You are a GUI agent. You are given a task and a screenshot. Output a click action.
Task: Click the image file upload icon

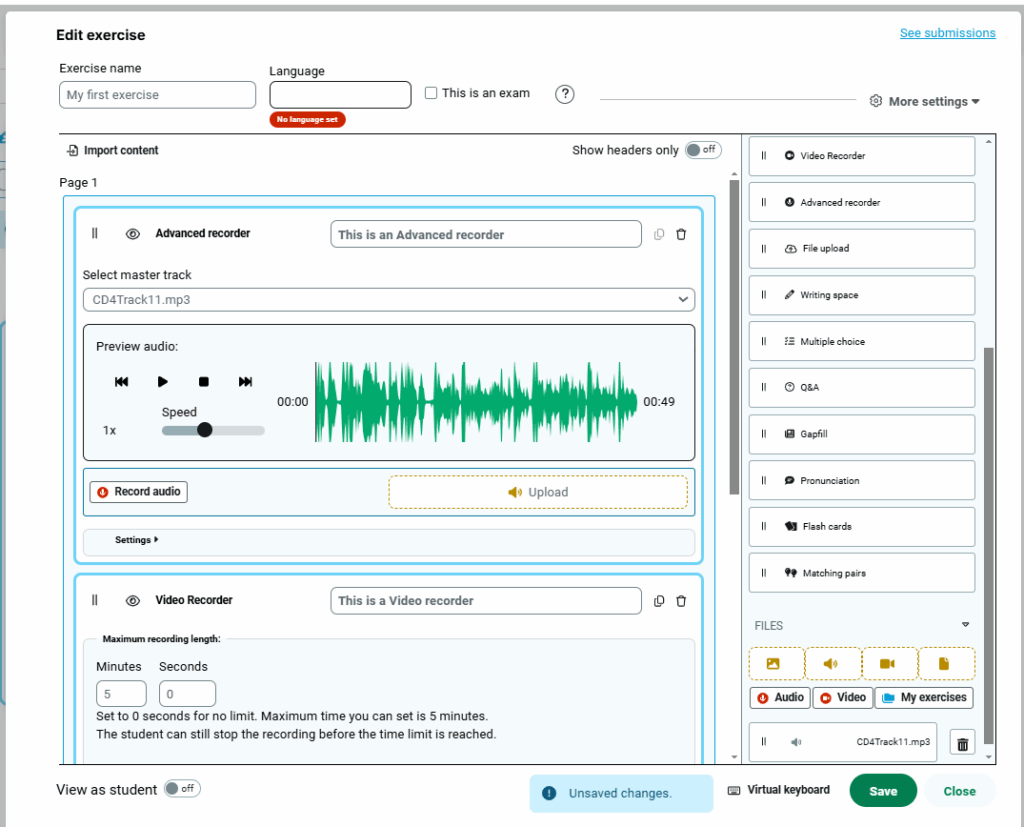click(773, 663)
